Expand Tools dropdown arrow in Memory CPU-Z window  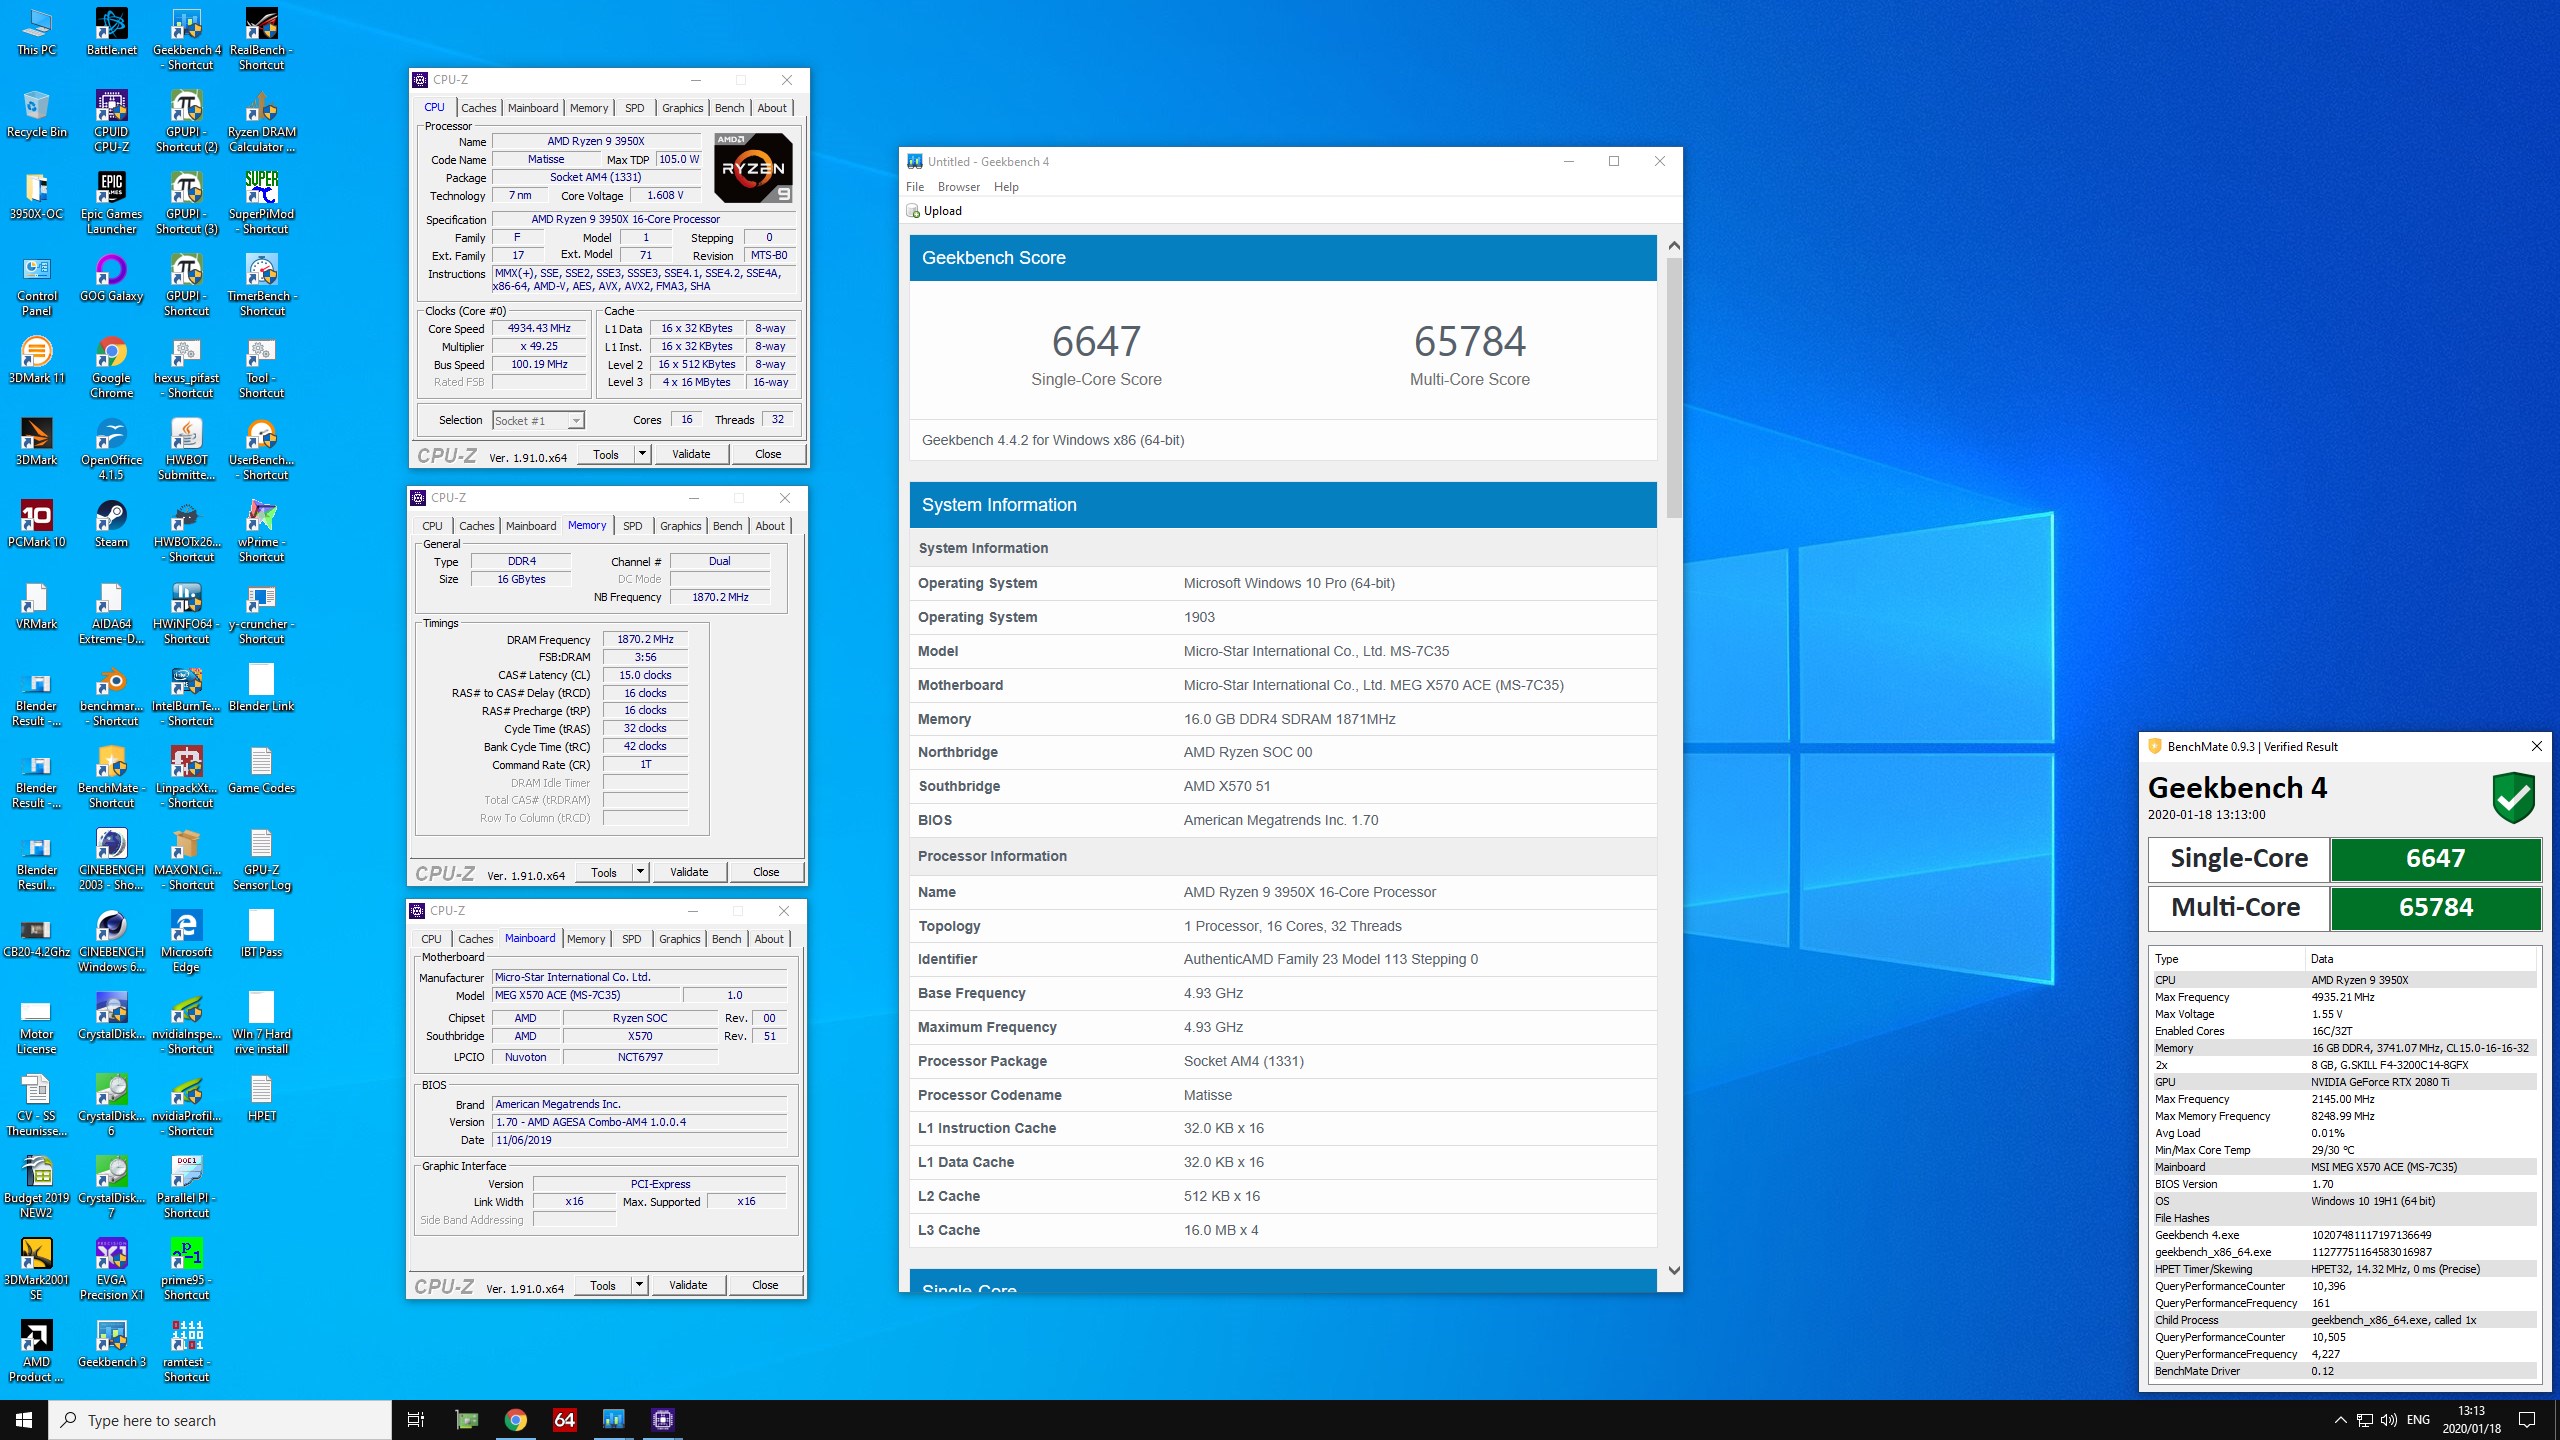640,872
